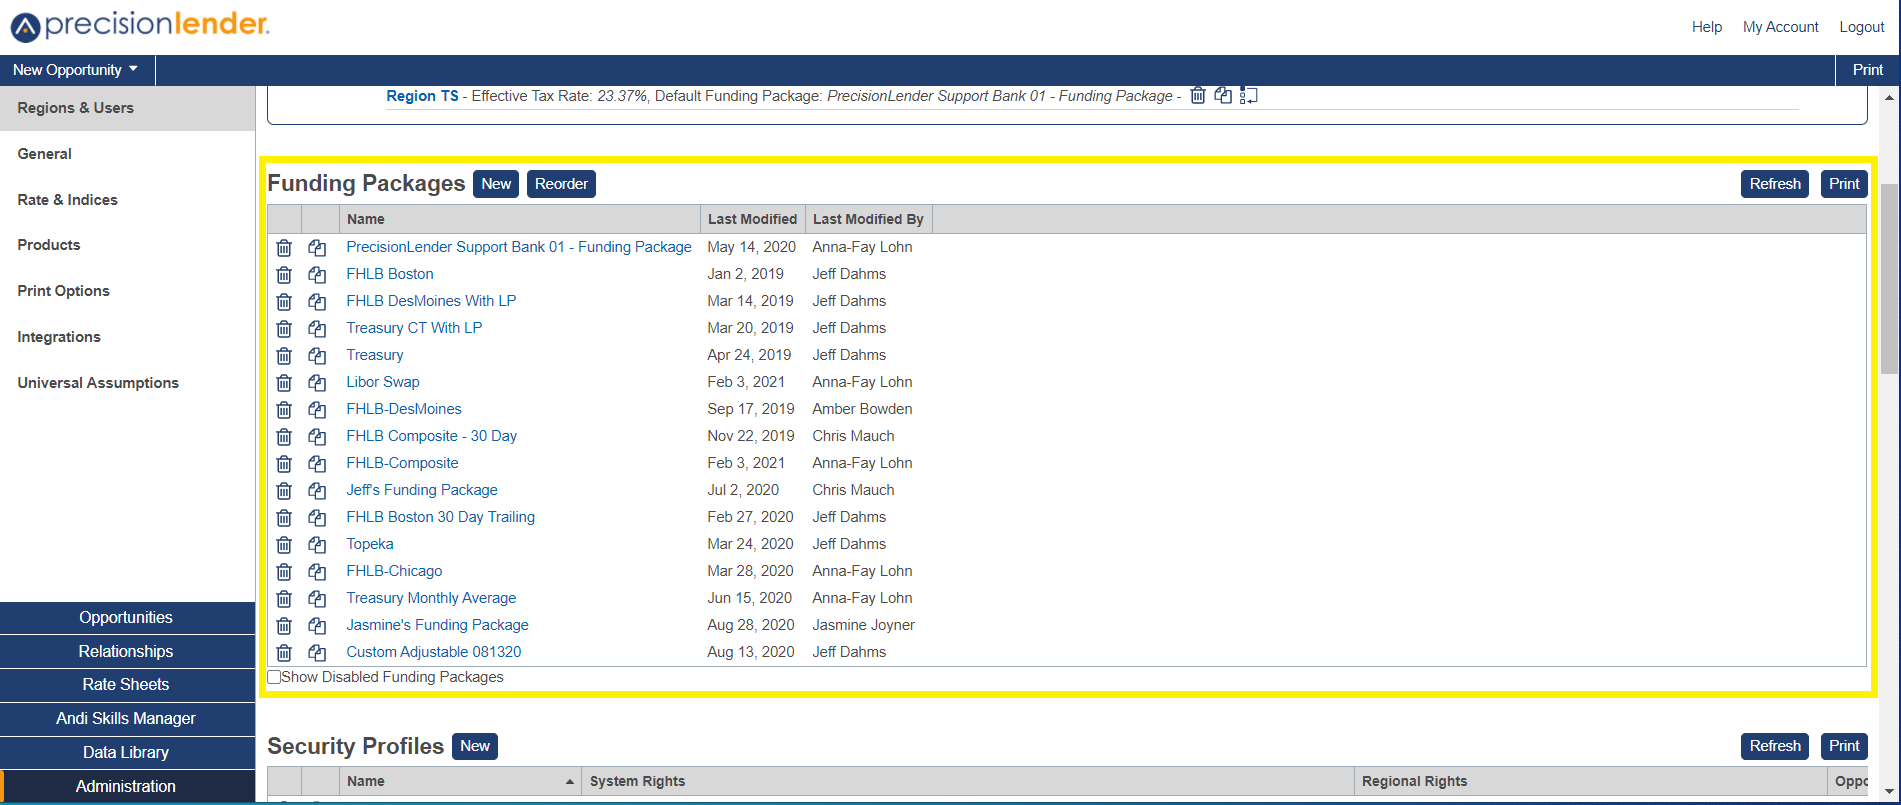Open the Treasury funding package link
Image resolution: width=1901 pixels, height=805 pixels.
click(x=375, y=355)
